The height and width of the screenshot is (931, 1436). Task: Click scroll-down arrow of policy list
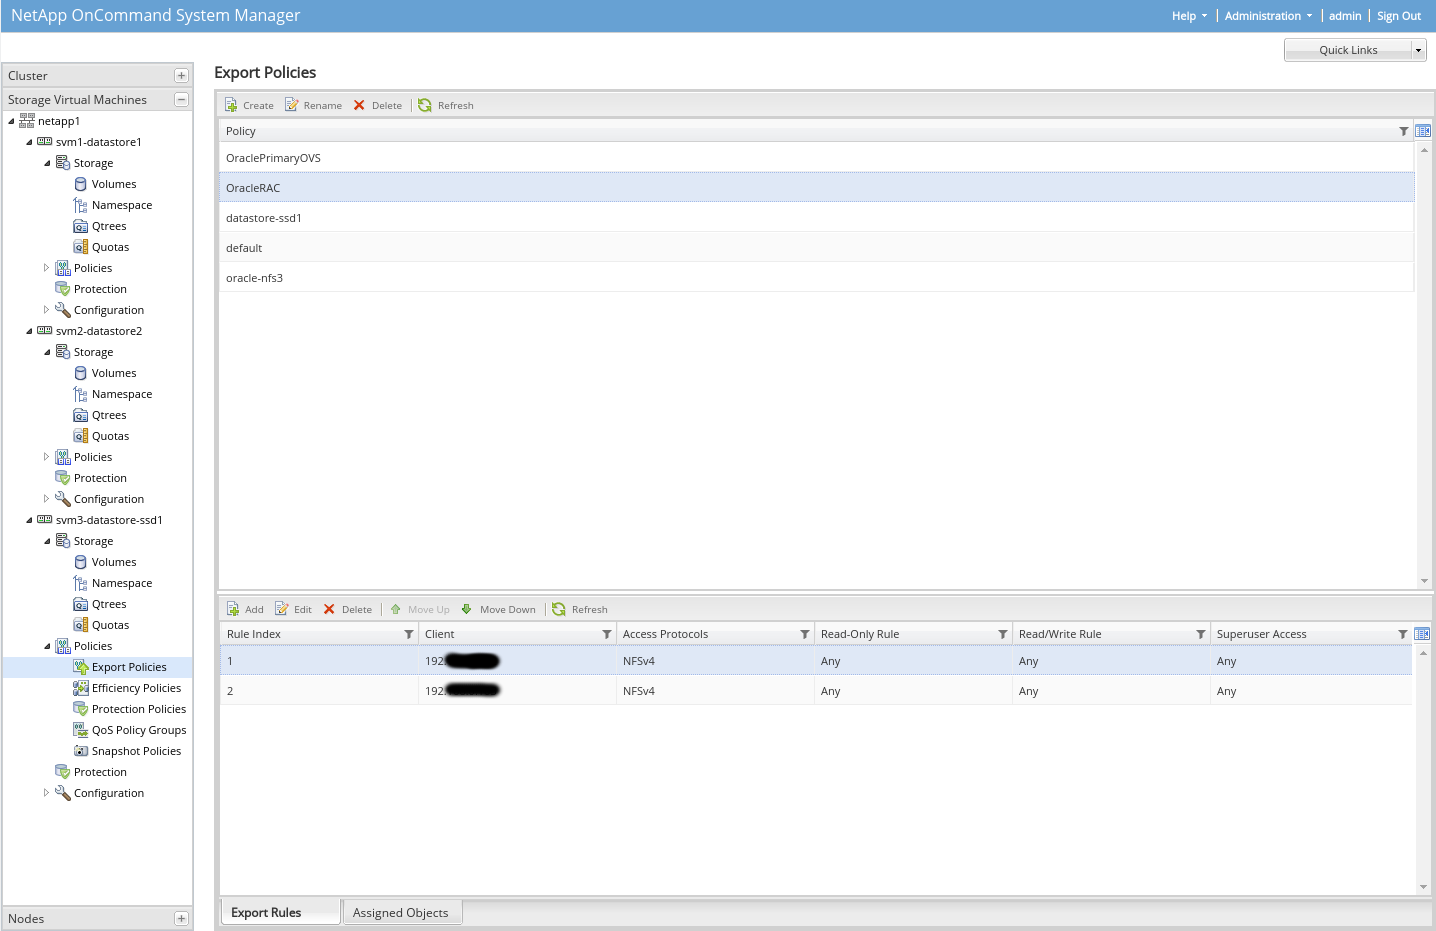(1424, 581)
